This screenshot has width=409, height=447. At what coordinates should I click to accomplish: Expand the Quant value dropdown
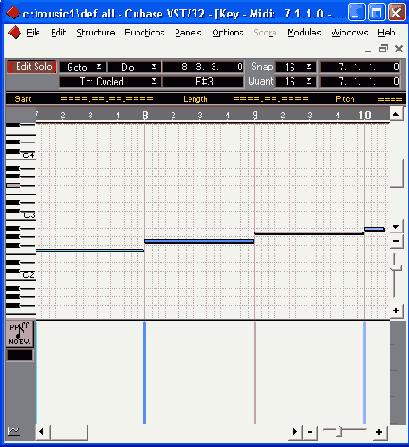(296, 81)
